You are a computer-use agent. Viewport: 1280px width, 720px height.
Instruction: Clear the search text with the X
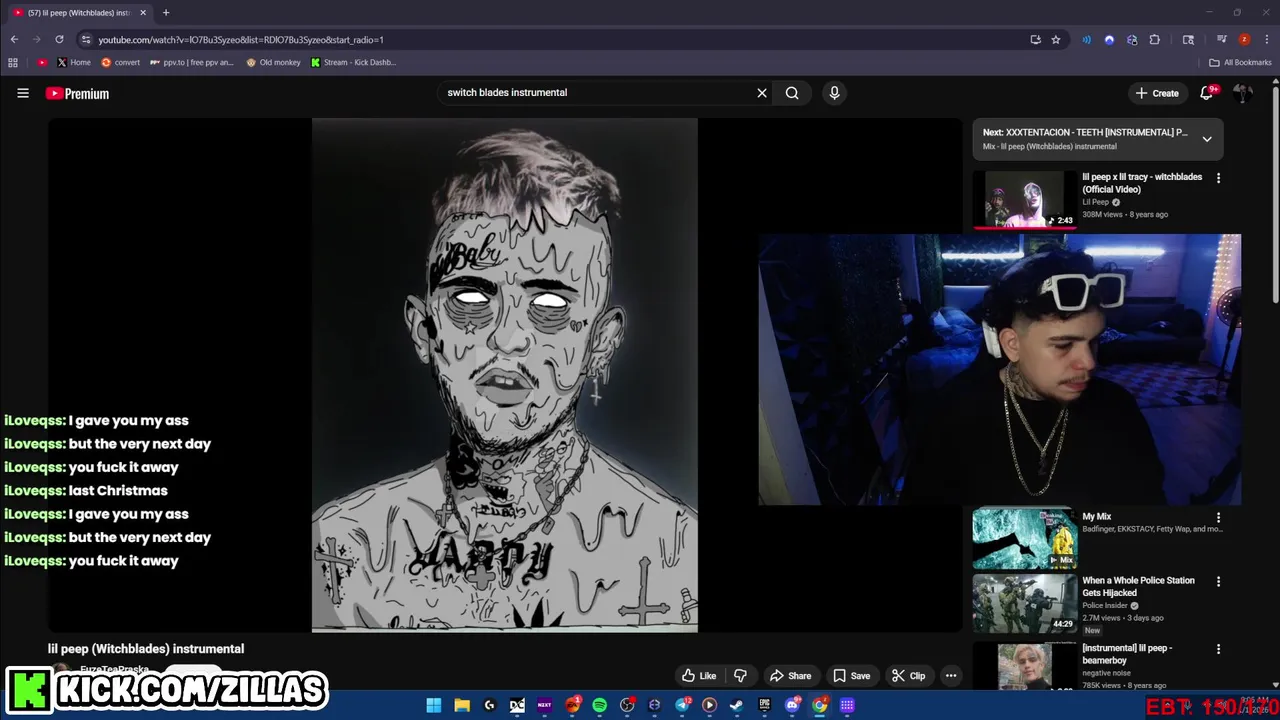pyautogui.click(x=762, y=93)
